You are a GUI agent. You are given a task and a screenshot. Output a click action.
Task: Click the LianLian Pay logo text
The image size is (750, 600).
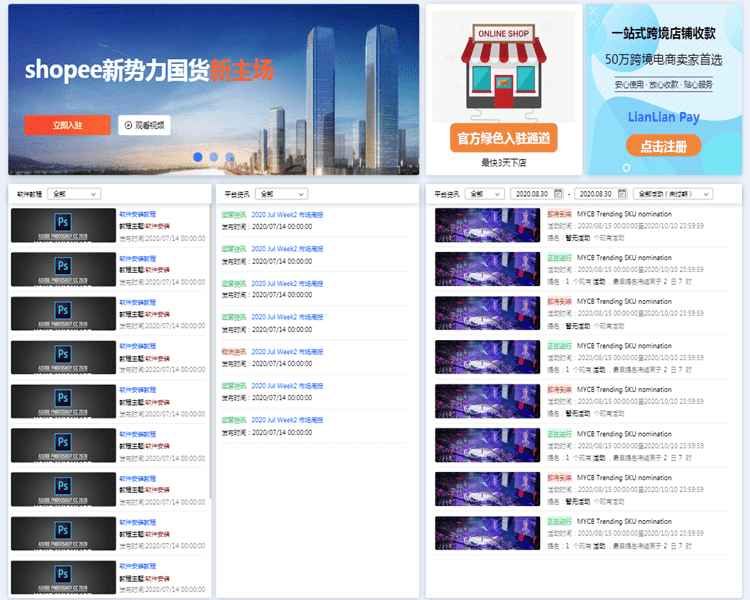[x=663, y=117]
